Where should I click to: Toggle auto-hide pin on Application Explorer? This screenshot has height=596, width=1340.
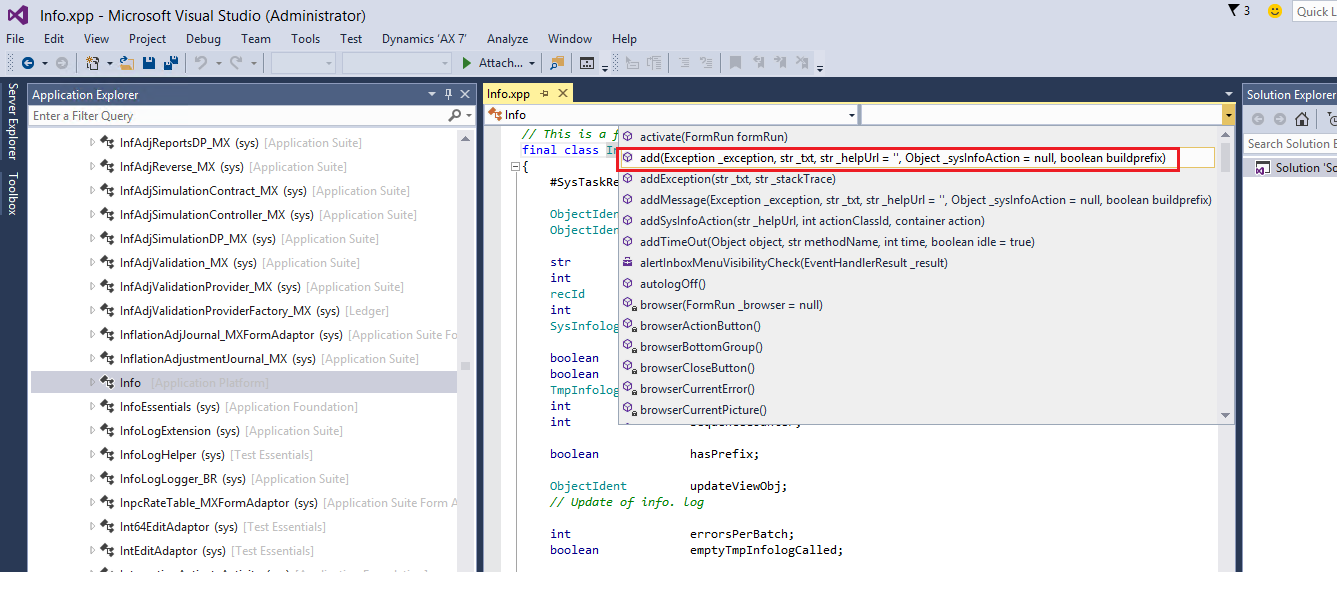(447, 94)
